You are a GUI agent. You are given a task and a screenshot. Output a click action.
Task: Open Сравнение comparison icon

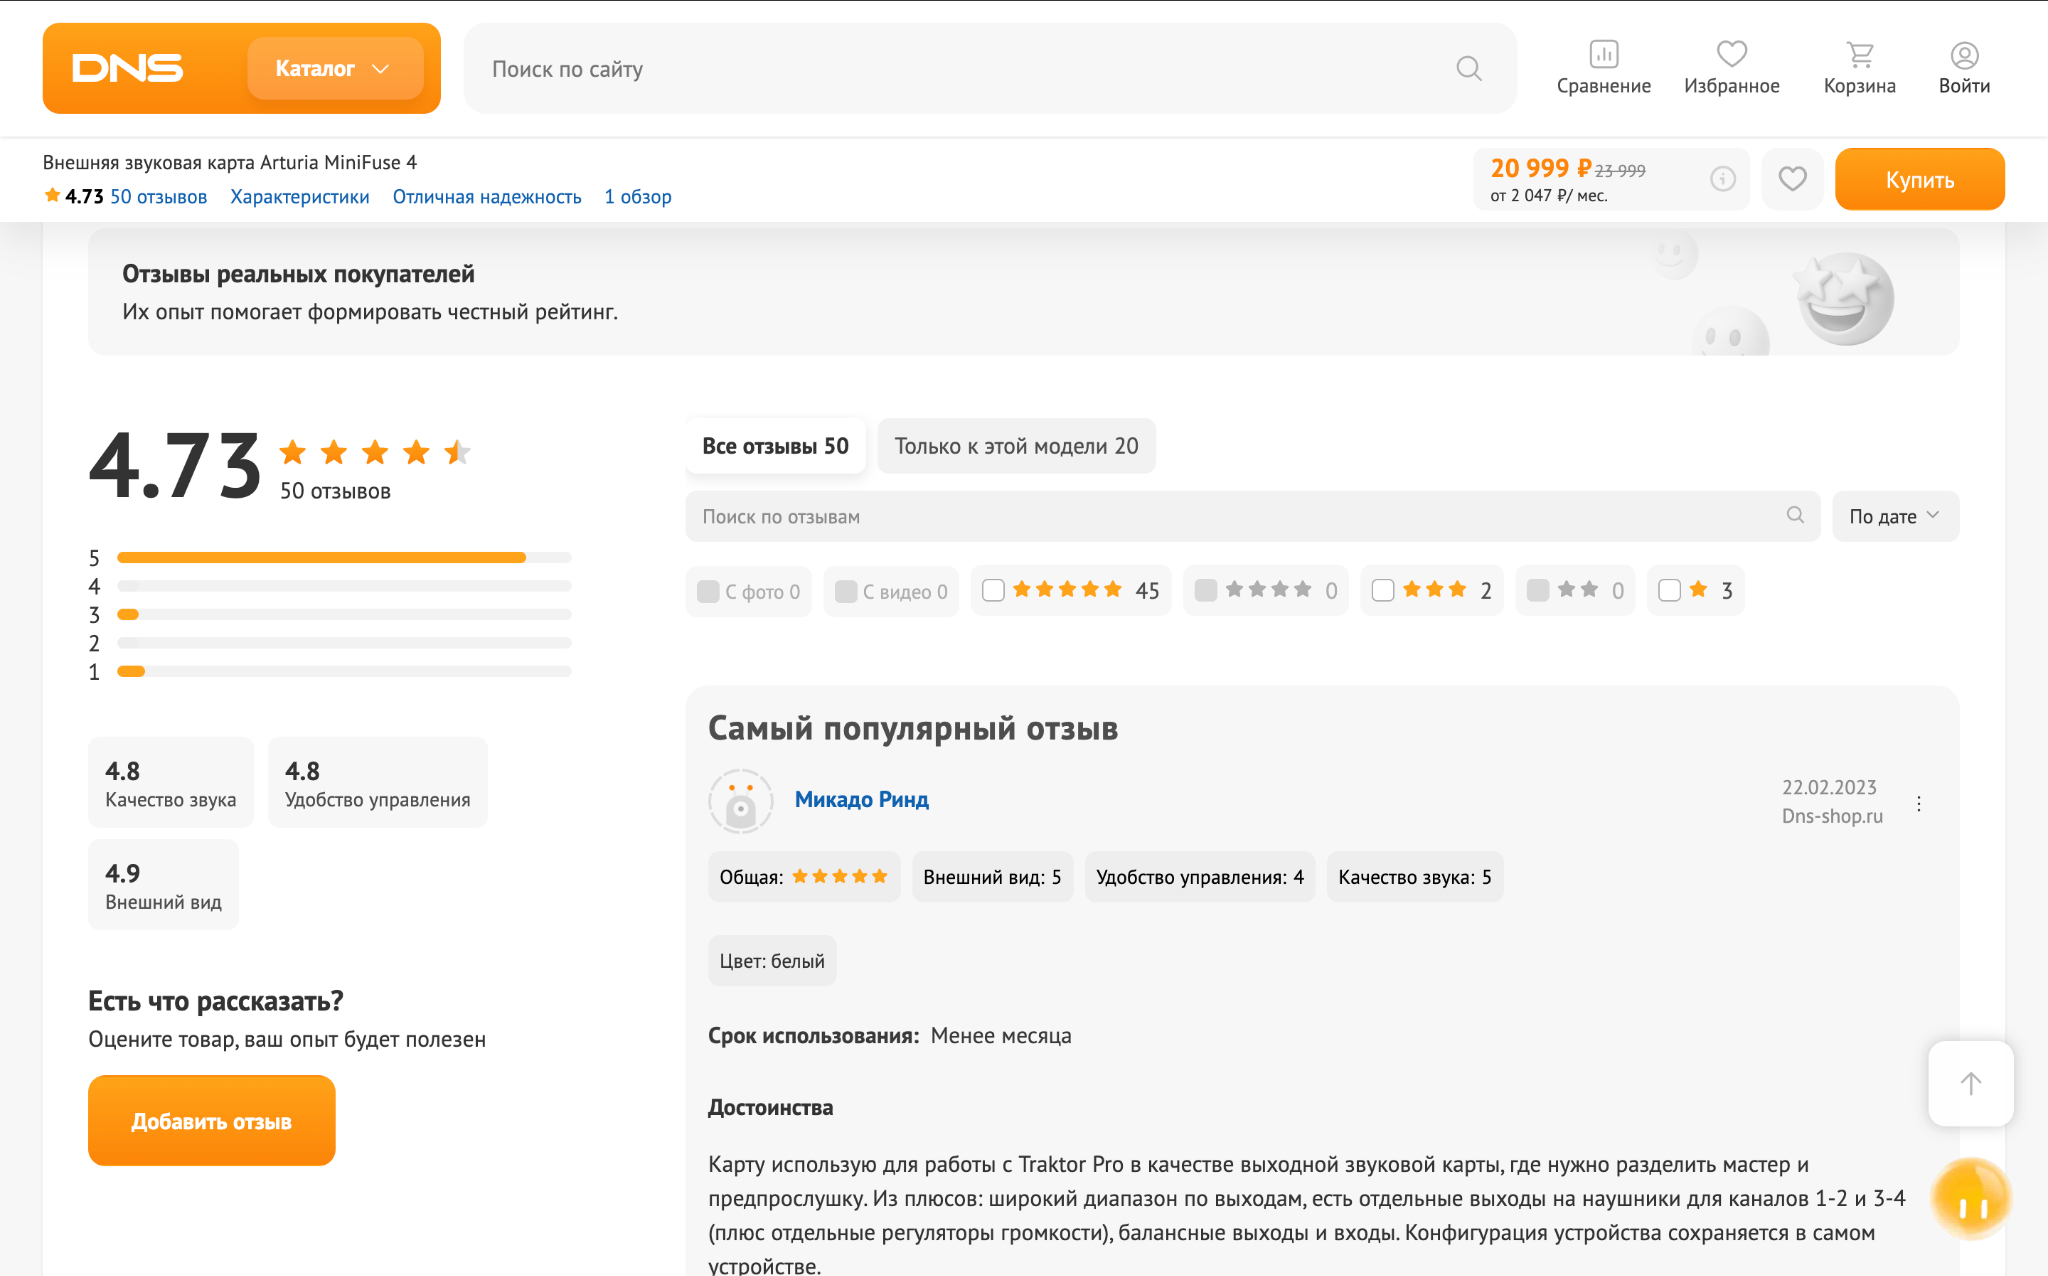click(1603, 68)
